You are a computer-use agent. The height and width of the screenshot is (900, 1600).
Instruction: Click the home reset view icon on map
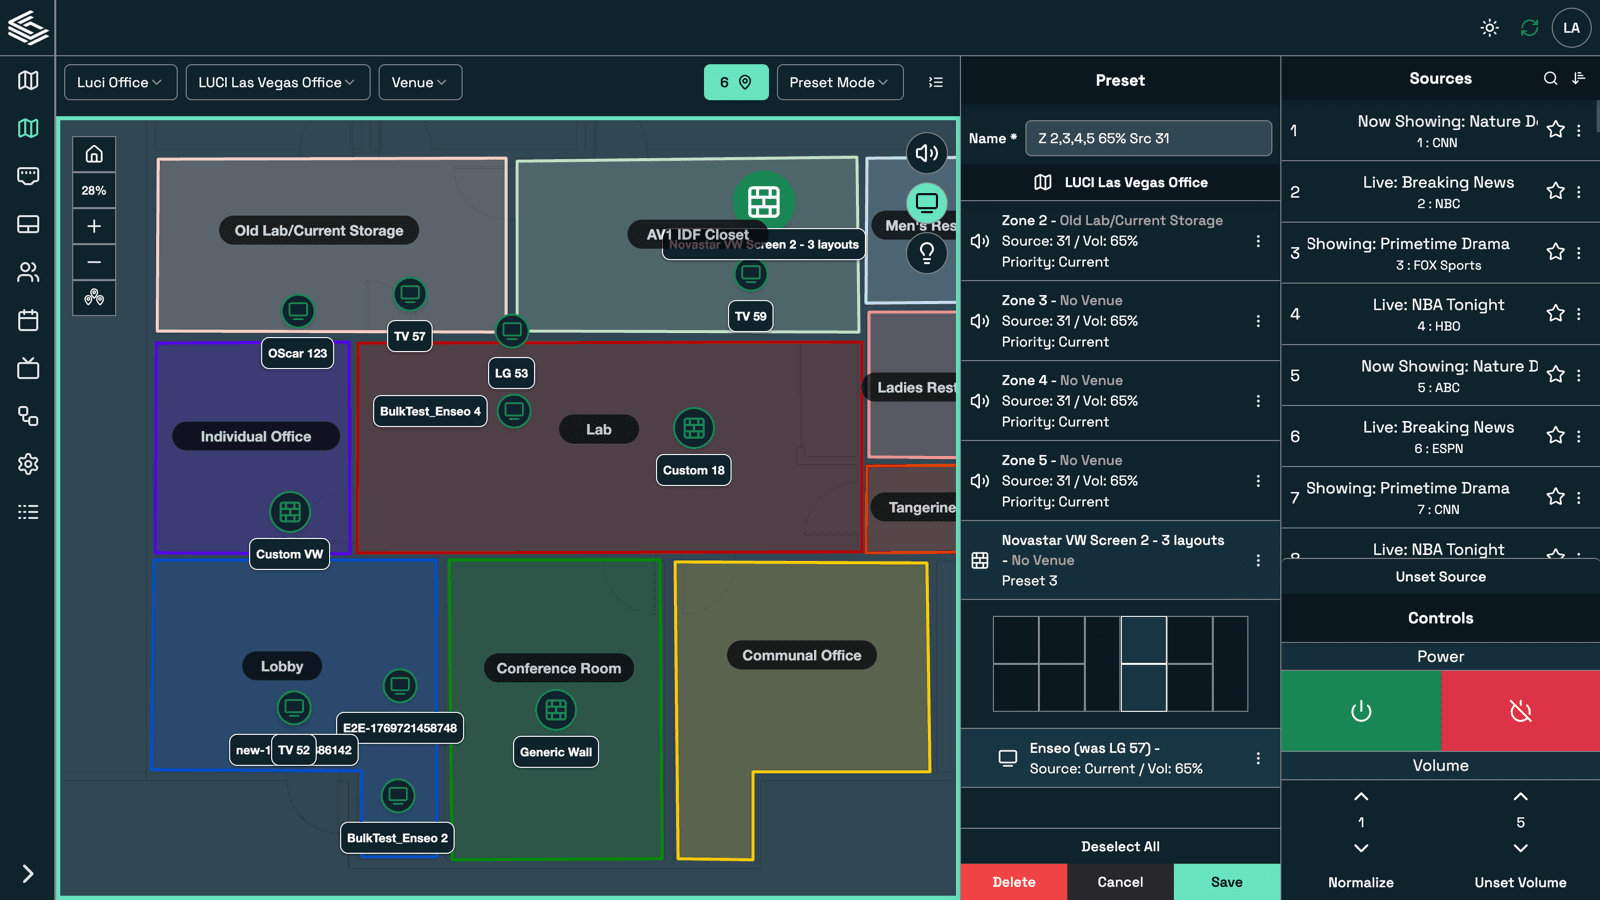tap(94, 154)
